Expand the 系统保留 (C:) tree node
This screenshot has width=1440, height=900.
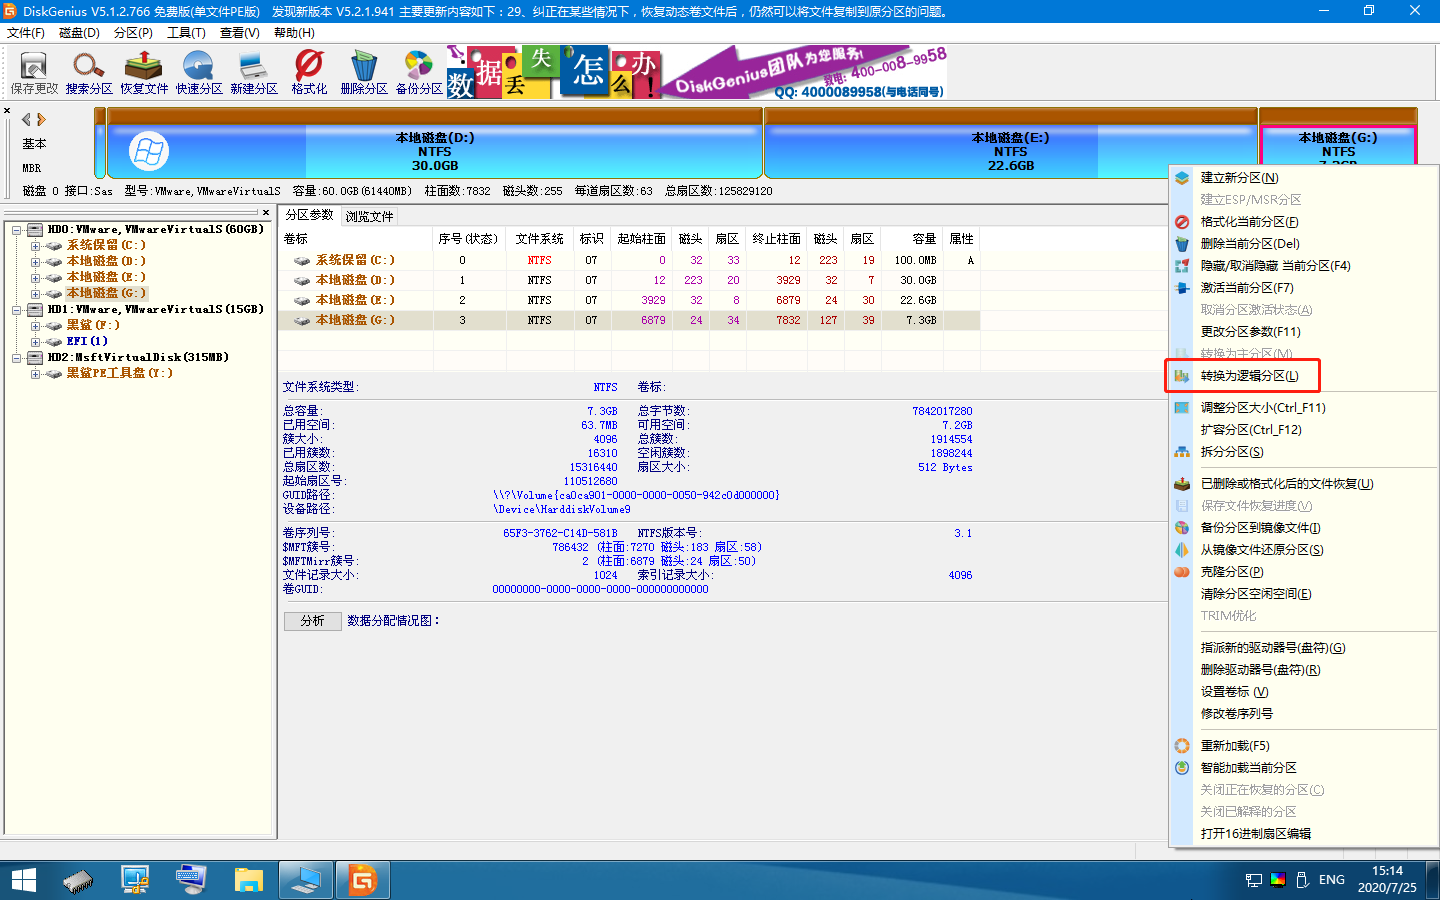coord(35,246)
